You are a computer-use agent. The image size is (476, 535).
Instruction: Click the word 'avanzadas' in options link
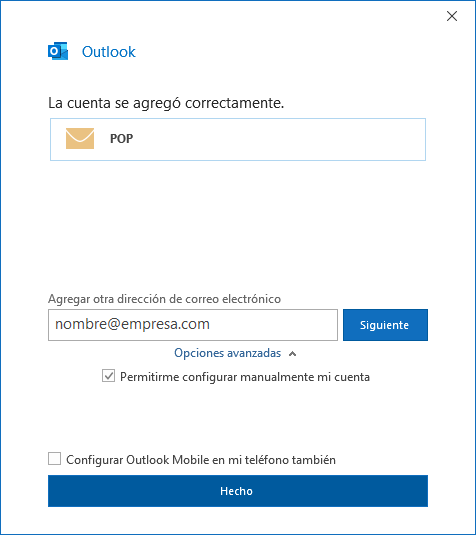point(254,353)
